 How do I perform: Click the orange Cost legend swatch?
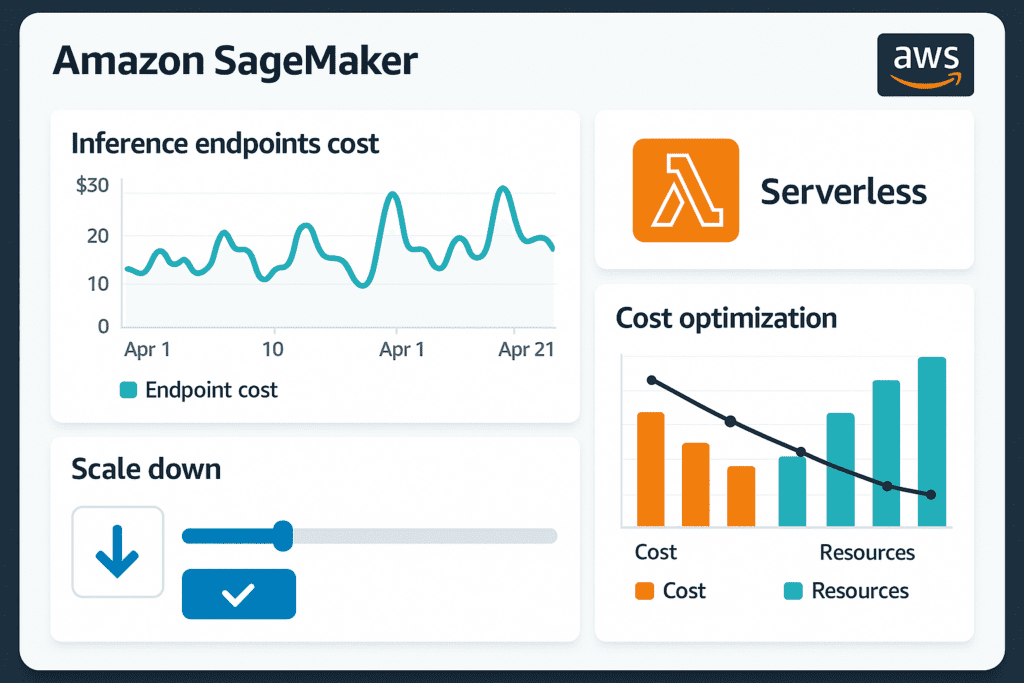pos(645,591)
